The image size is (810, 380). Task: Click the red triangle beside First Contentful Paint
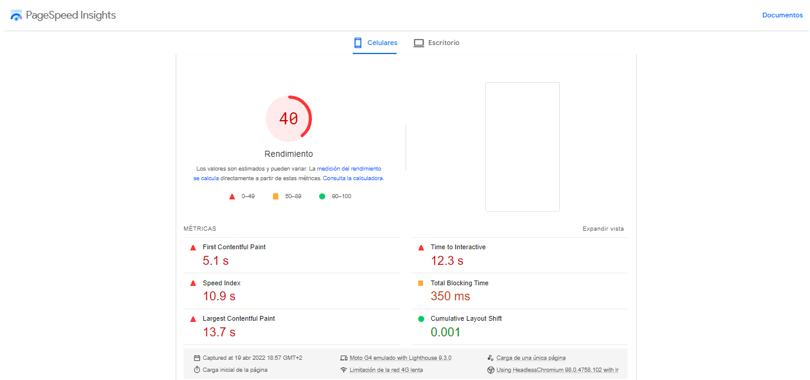tap(193, 248)
